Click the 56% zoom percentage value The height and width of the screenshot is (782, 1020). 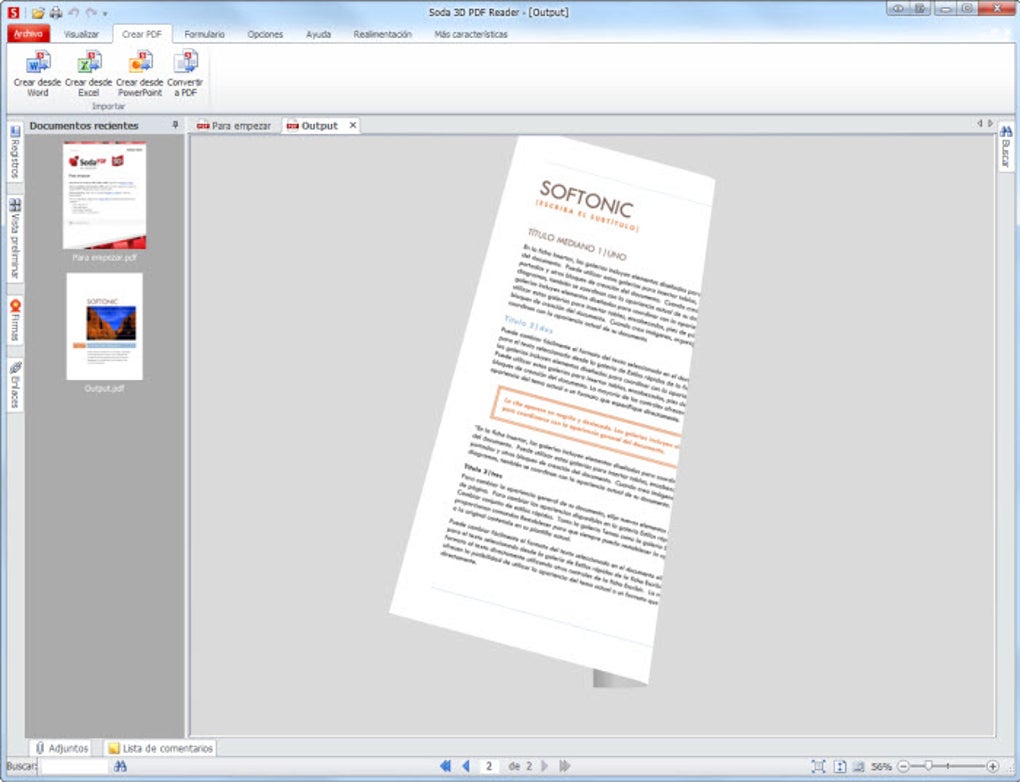881,766
